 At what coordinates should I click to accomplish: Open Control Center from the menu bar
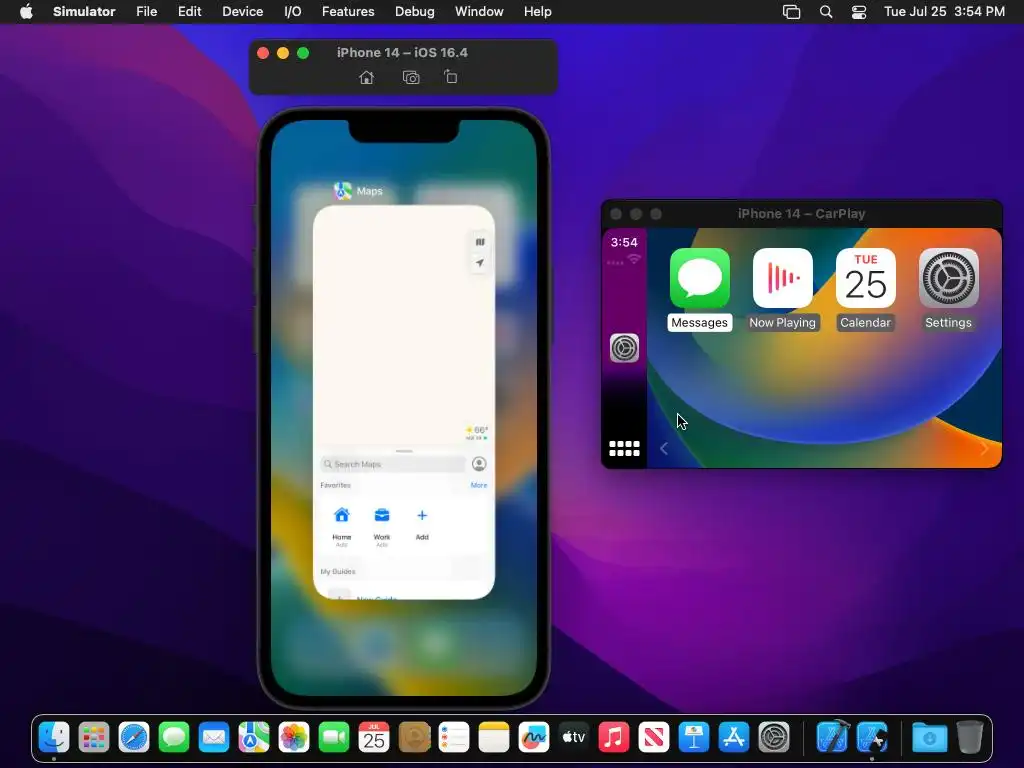click(x=859, y=12)
